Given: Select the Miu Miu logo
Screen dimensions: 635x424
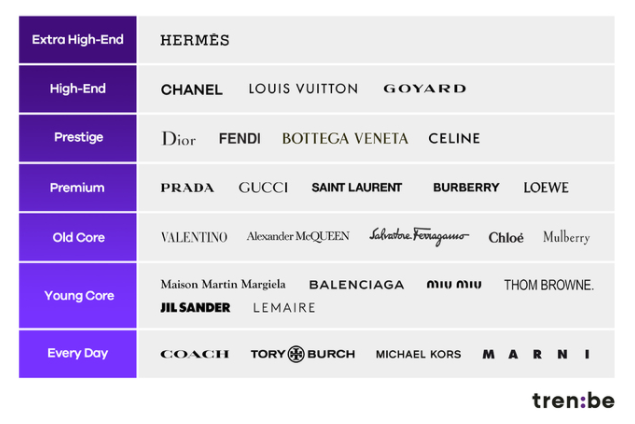Looking at the screenshot, I should point(454,285).
